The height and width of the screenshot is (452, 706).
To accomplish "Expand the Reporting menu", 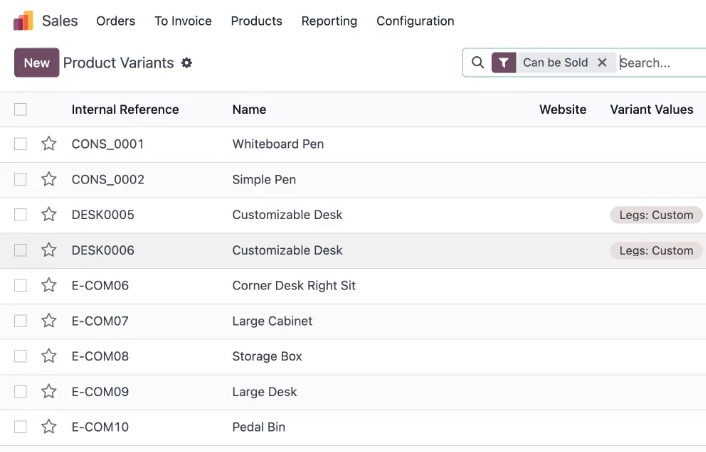I will click(x=329, y=21).
